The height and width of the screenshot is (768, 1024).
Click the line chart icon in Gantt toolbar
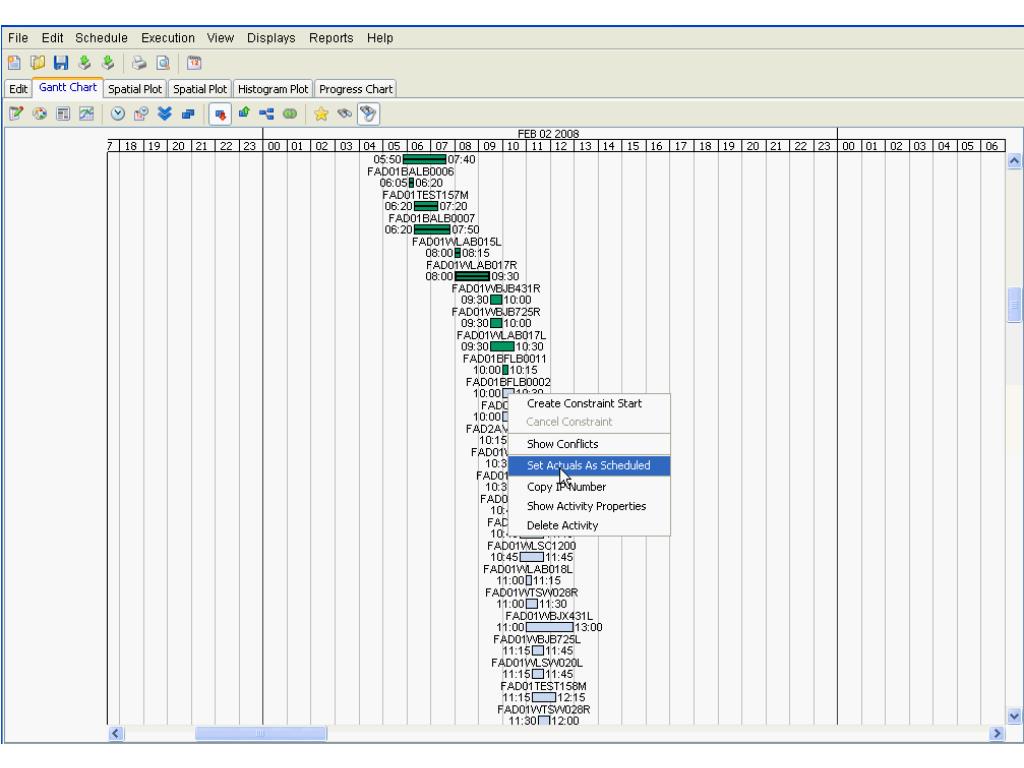(x=86, y=114)
